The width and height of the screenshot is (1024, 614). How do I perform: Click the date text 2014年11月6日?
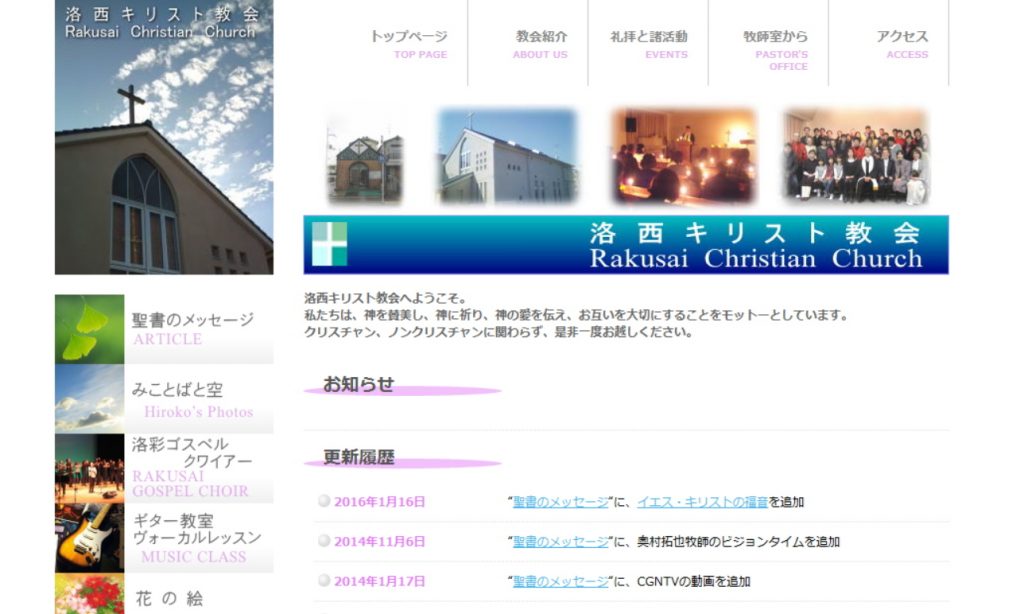[379, 541]
